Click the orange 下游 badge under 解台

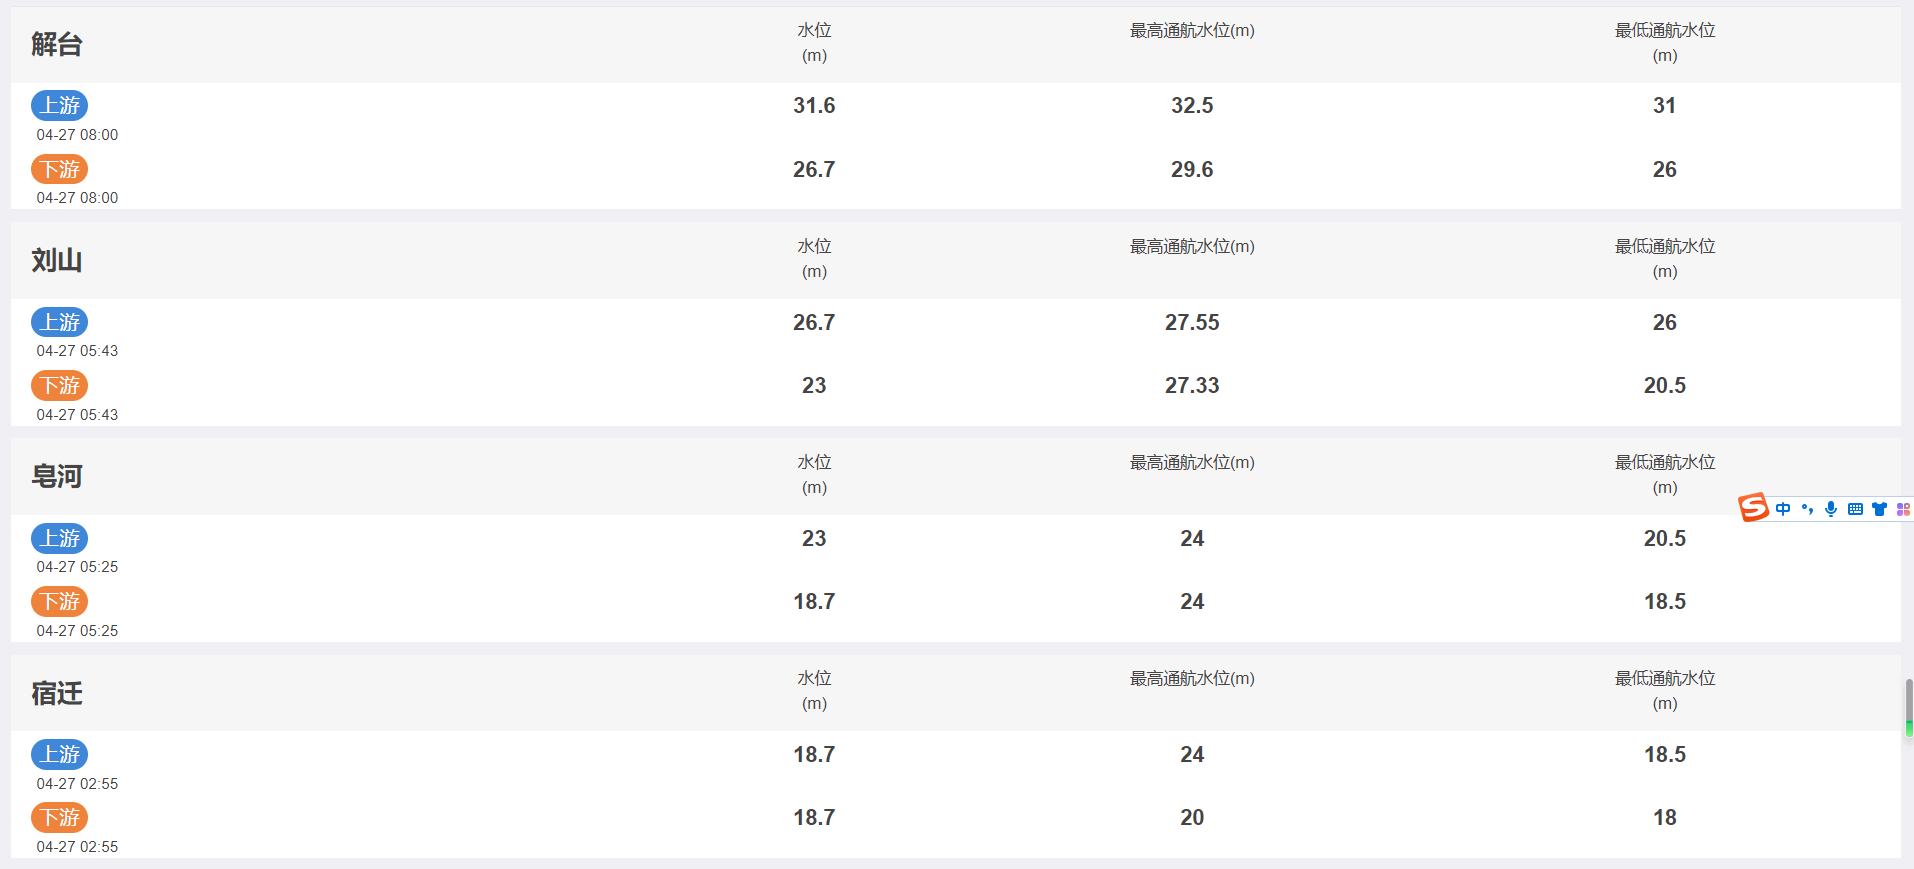click(x=60, y=169)
